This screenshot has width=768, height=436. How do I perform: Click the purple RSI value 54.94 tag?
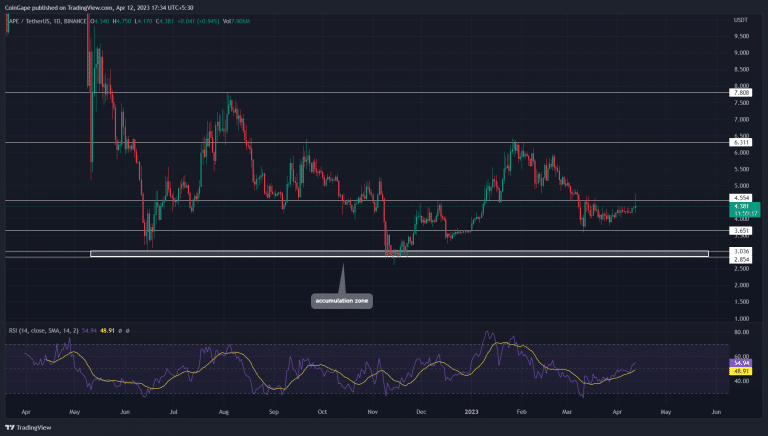pyautogui.click(x=742, y=363)
